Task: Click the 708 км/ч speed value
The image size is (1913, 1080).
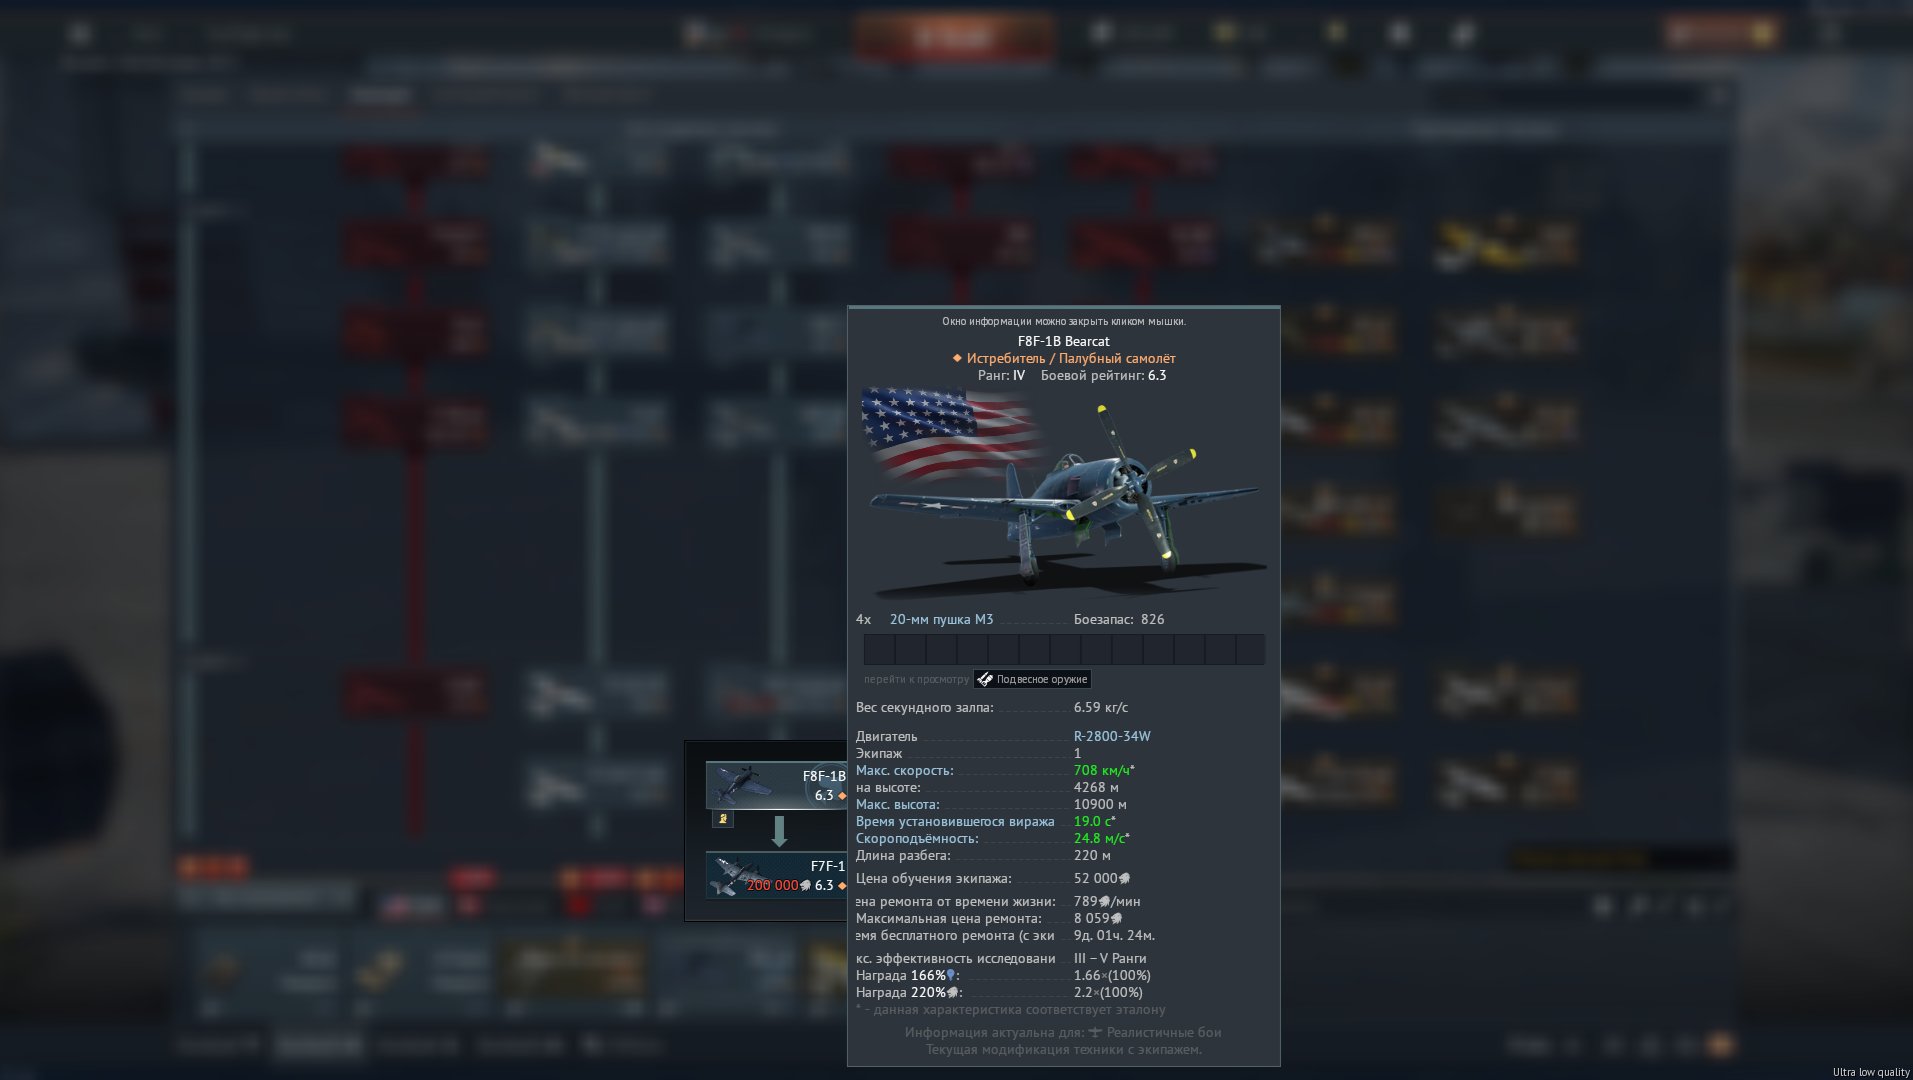Action: coord(1101,770)
